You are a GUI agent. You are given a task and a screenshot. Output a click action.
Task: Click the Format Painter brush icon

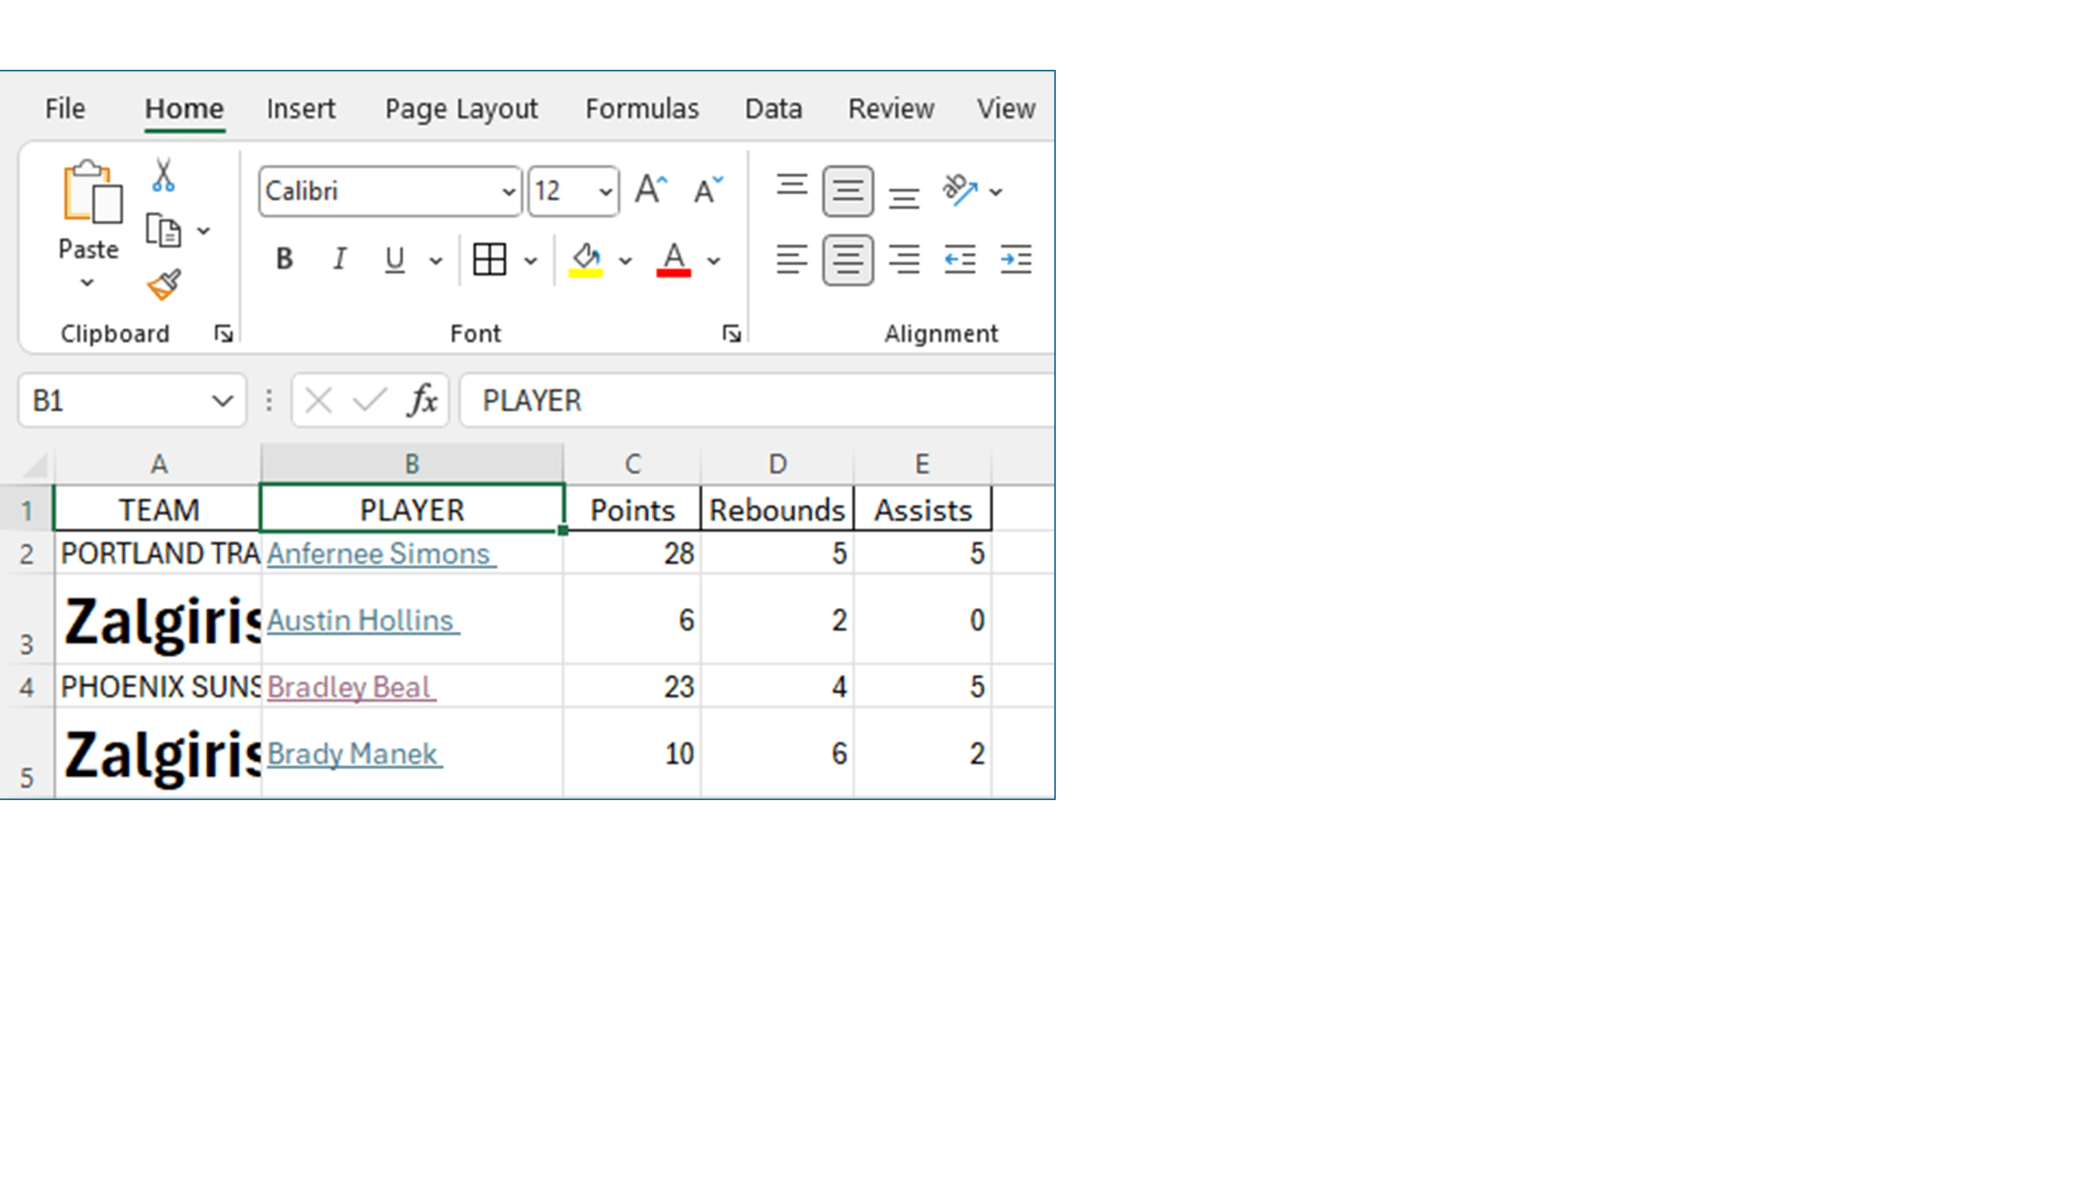point(164,286)
